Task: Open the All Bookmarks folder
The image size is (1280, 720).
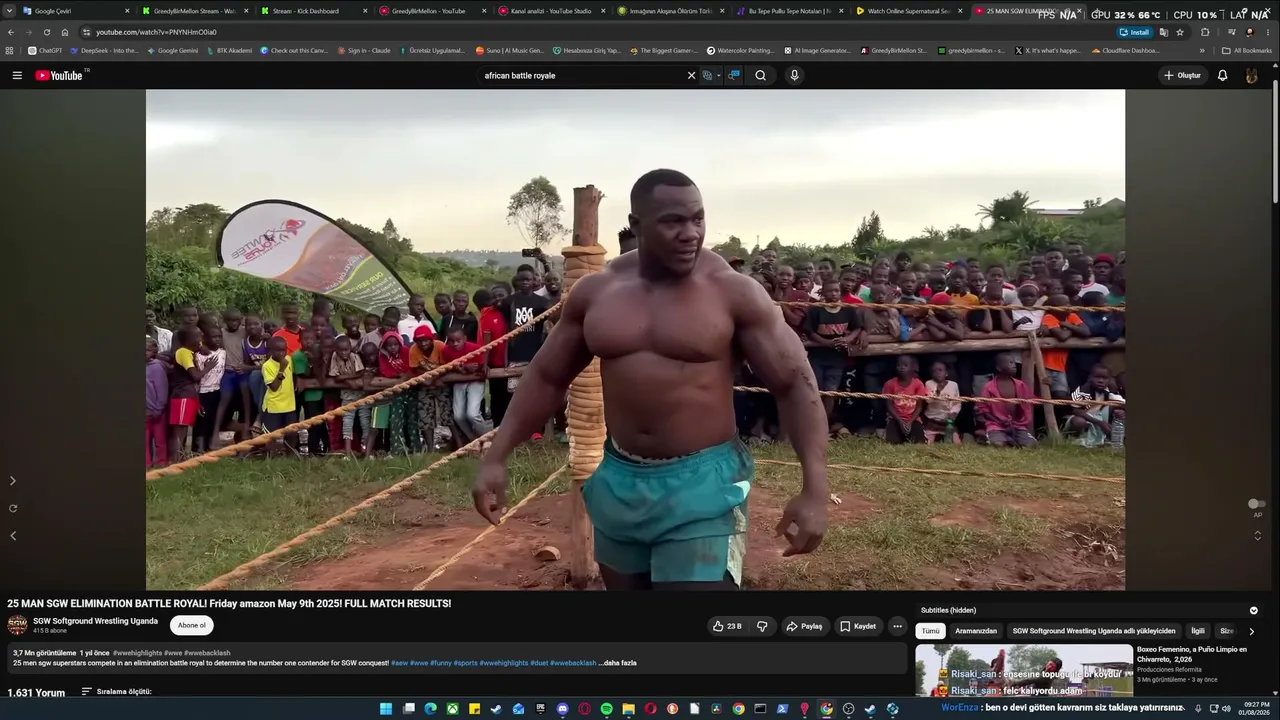Action: click(1246, 50)
